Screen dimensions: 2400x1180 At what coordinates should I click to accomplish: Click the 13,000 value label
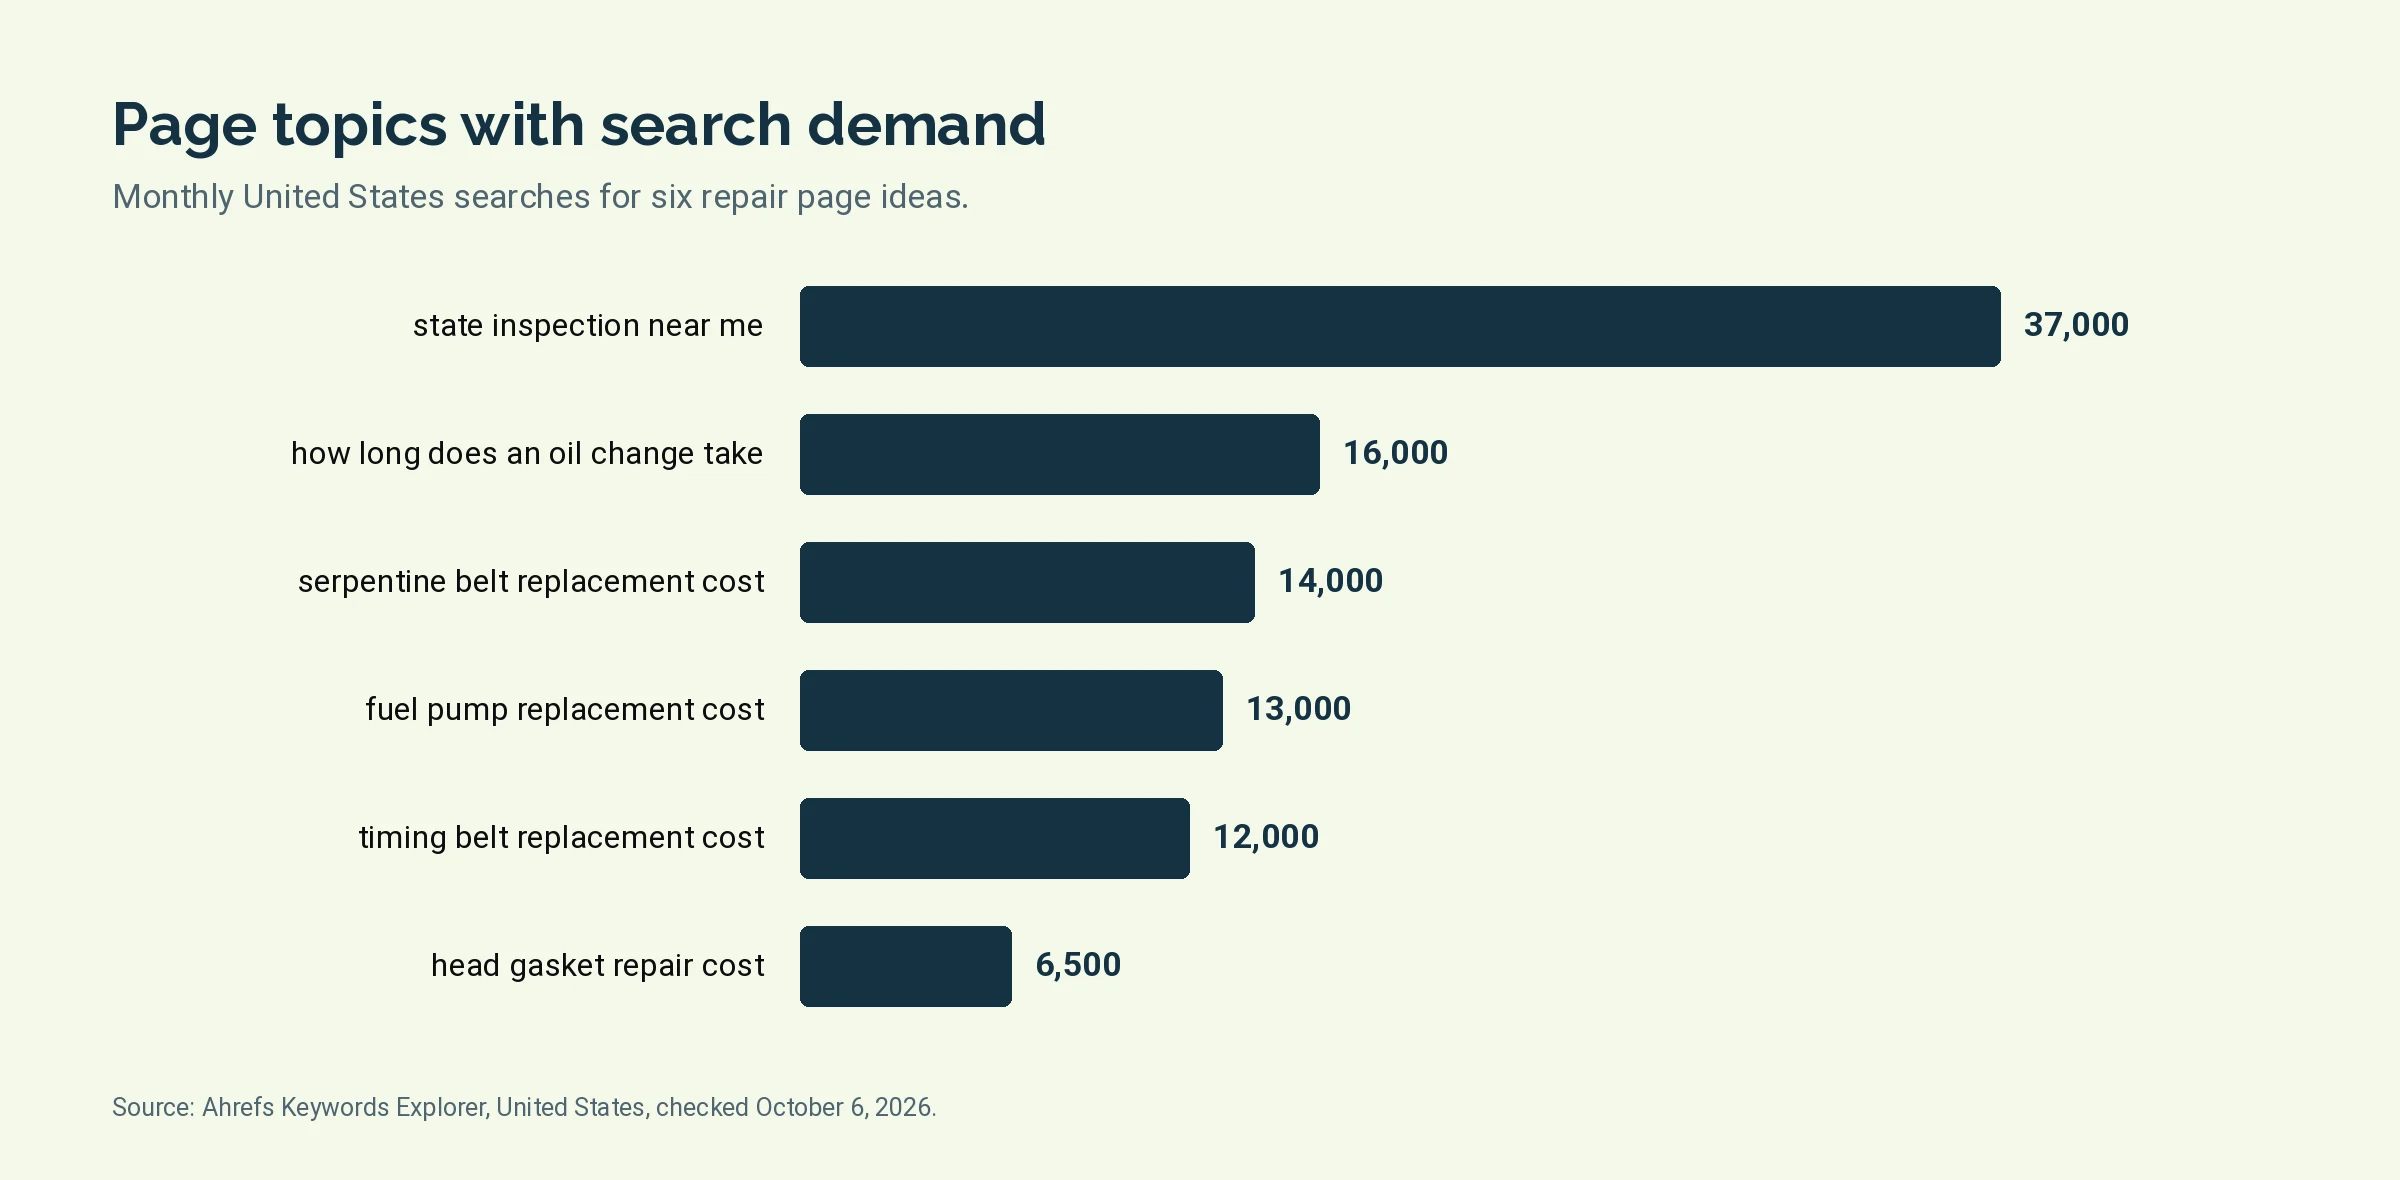point(1298,709)
